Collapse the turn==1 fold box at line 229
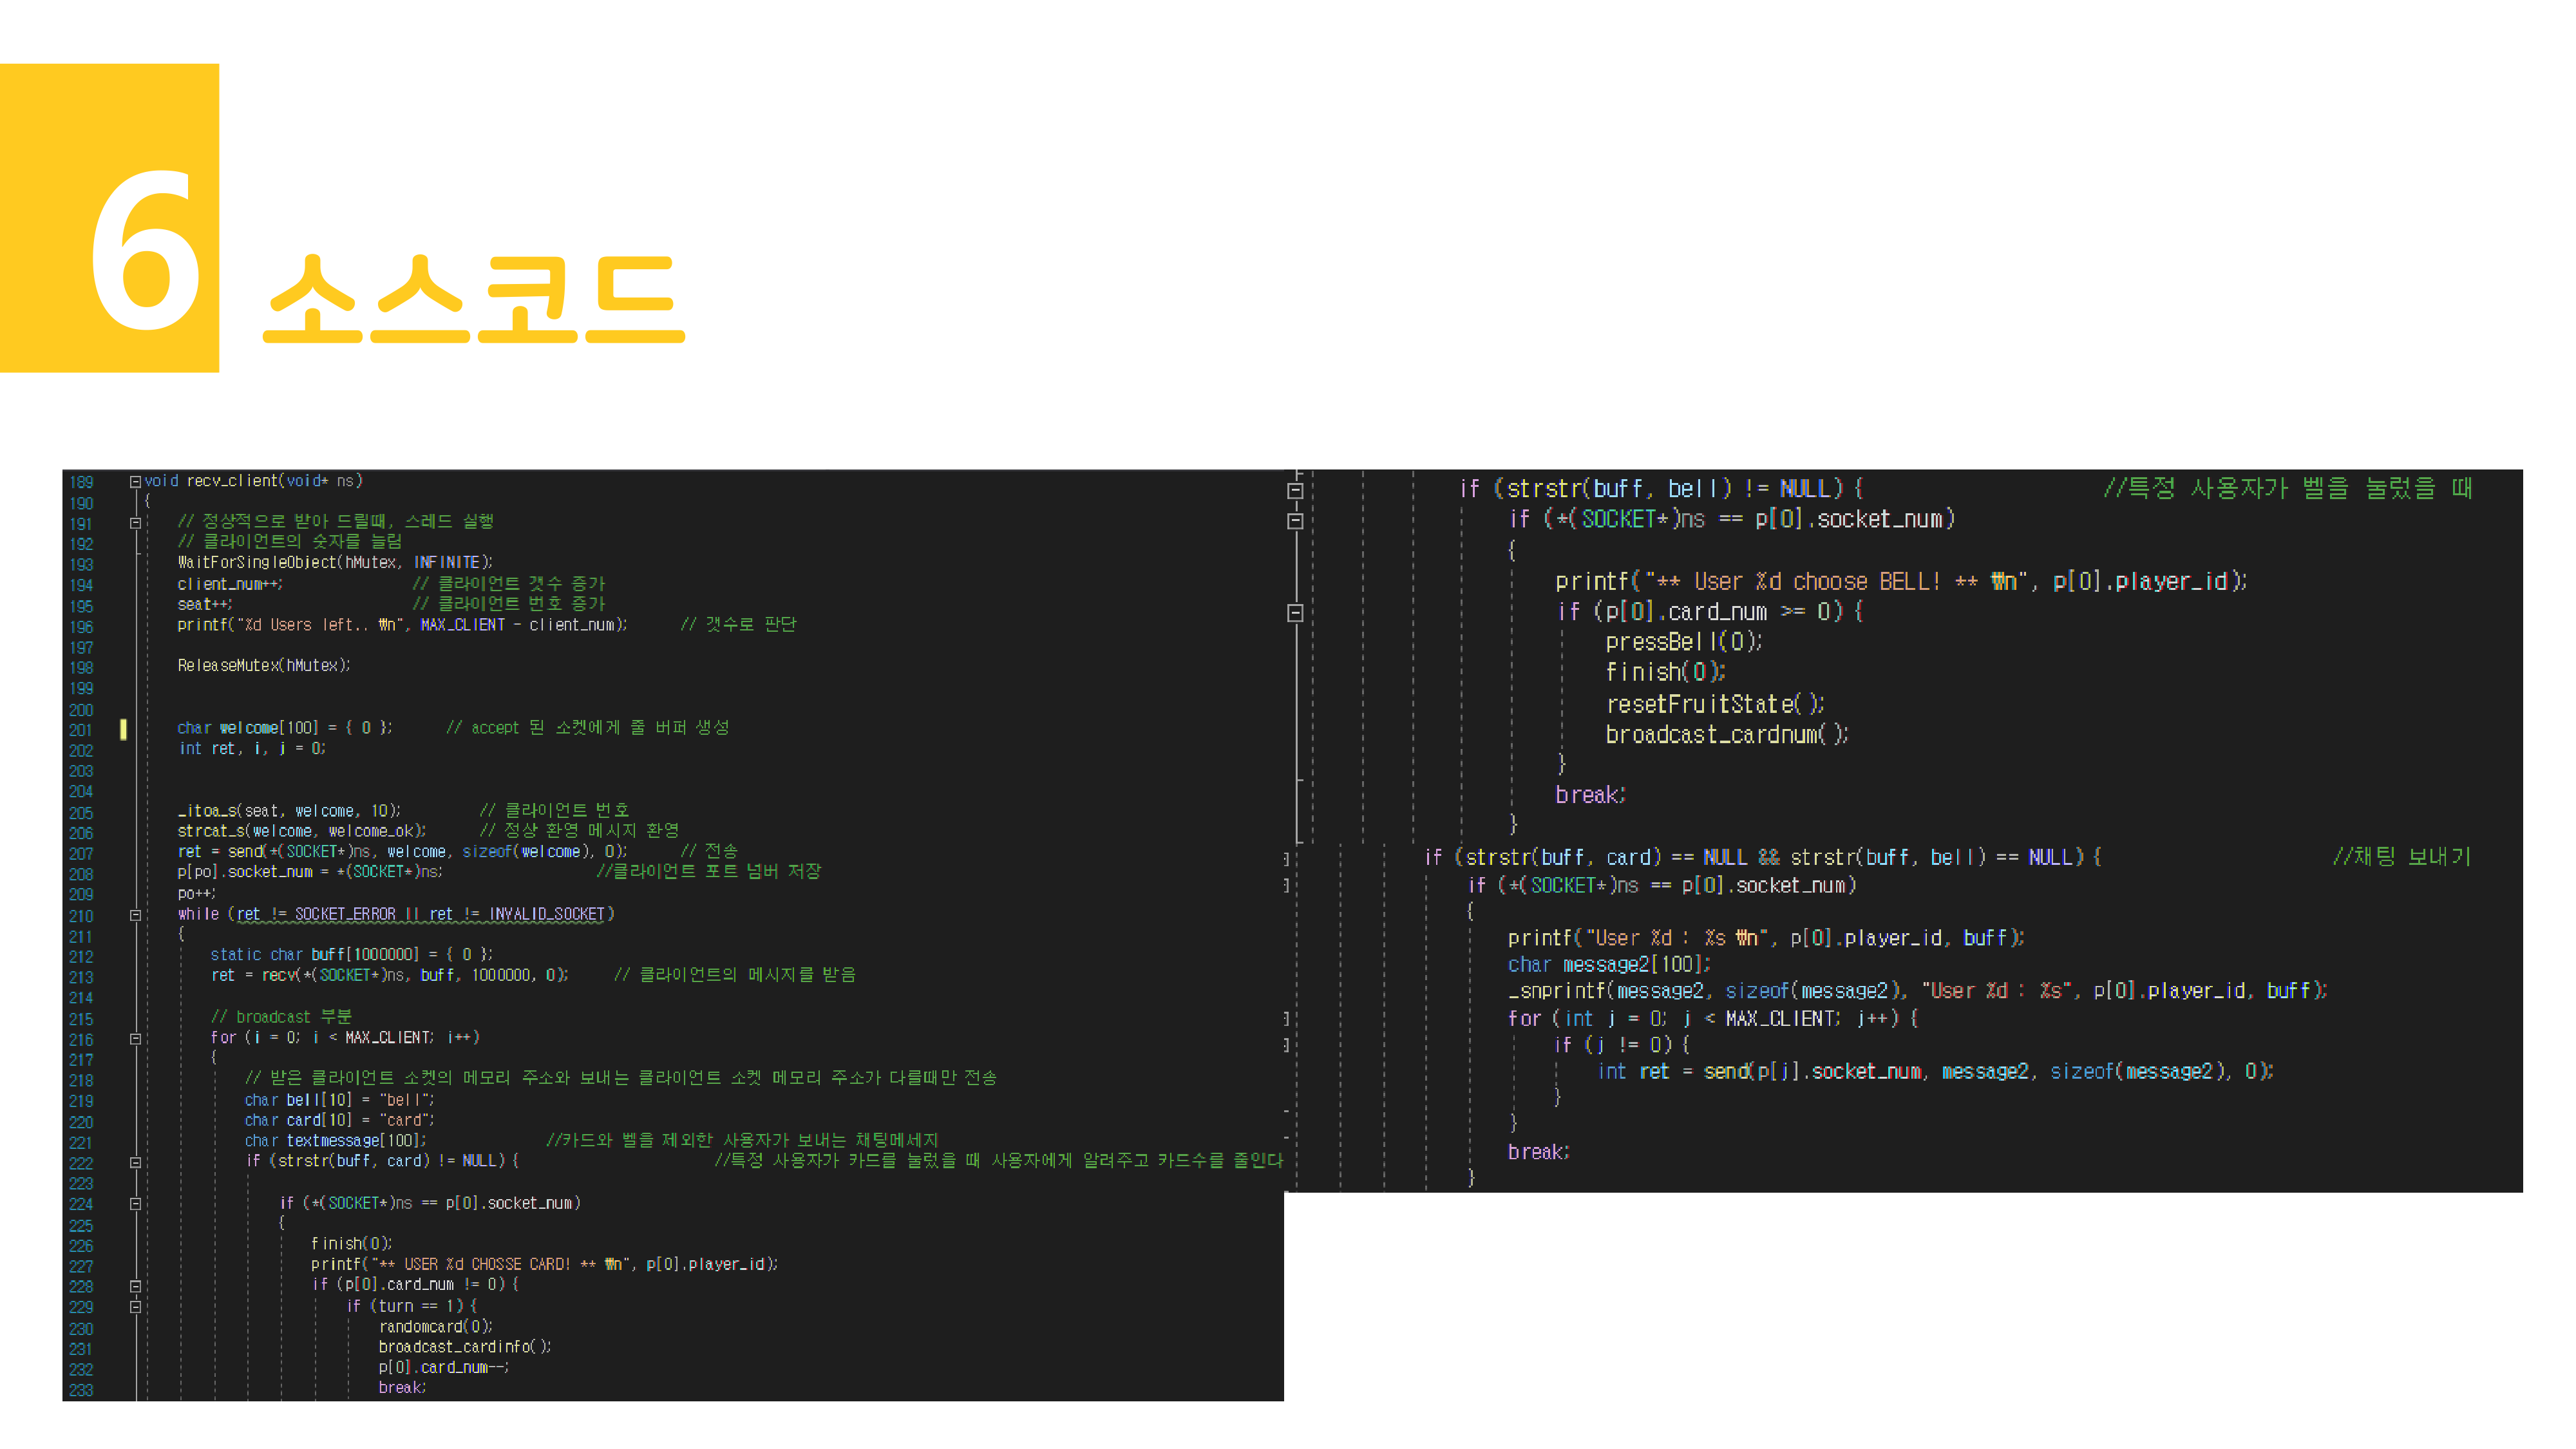The image size is (2576, 1449). pyautogui.click(x=135, y=1307)
